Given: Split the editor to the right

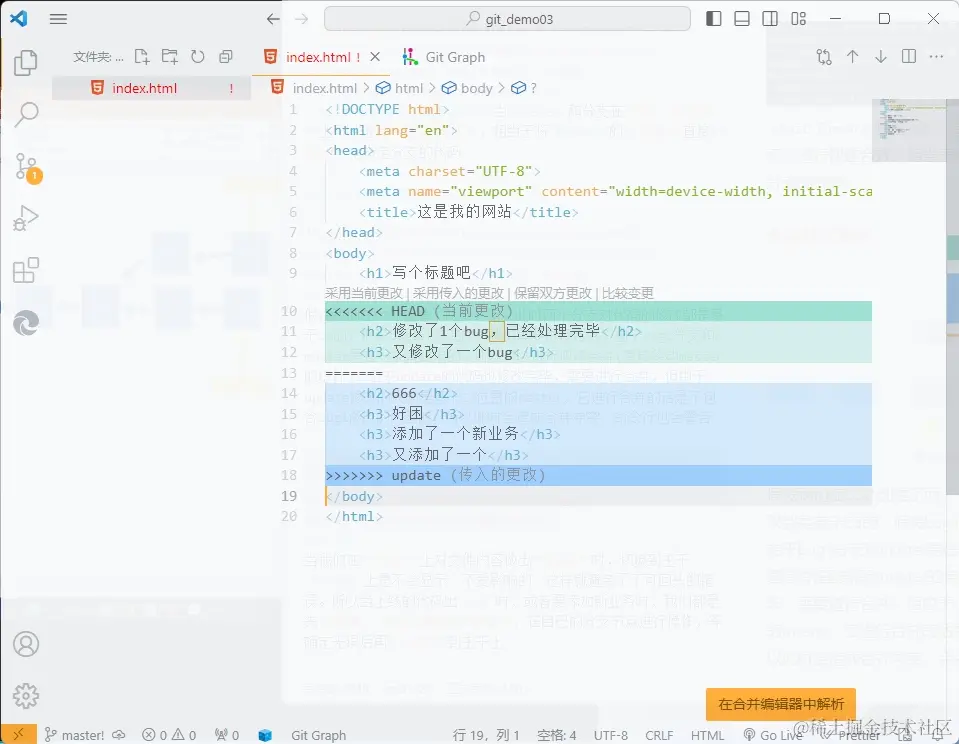Looking at the screenshot, I should tap(909, 57).
